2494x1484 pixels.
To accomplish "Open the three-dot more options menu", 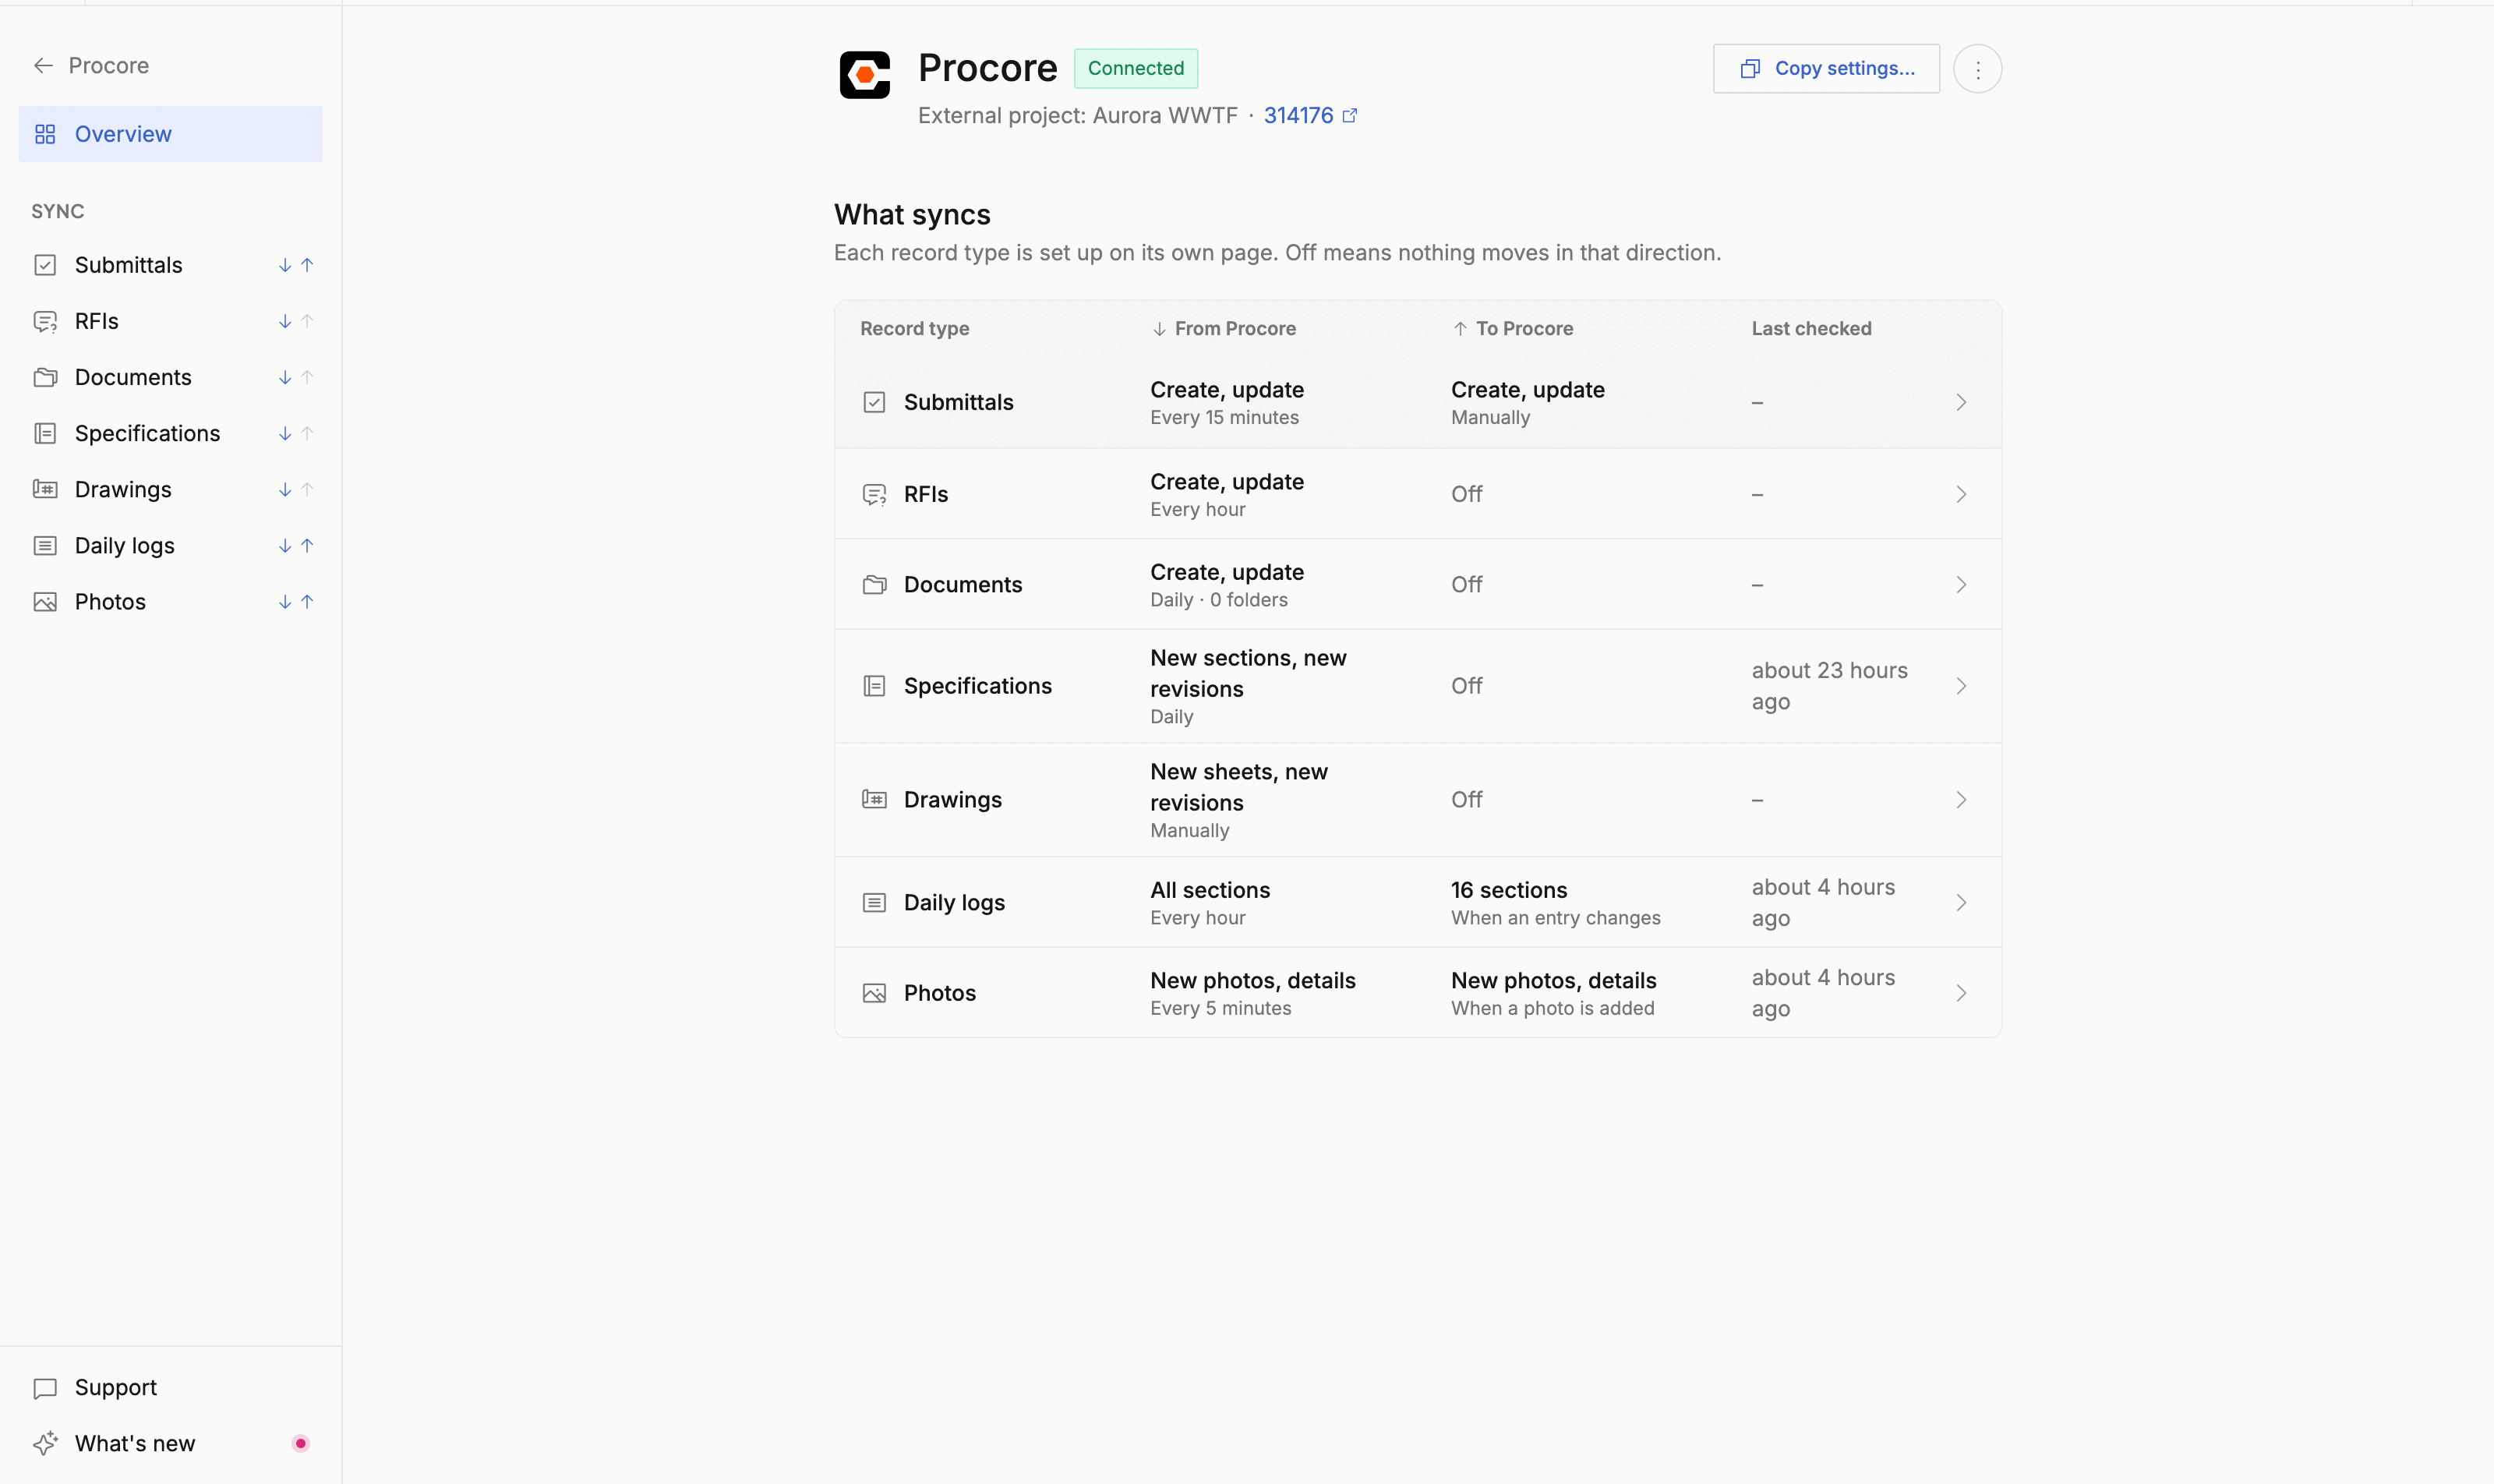I will (1977, 69).
